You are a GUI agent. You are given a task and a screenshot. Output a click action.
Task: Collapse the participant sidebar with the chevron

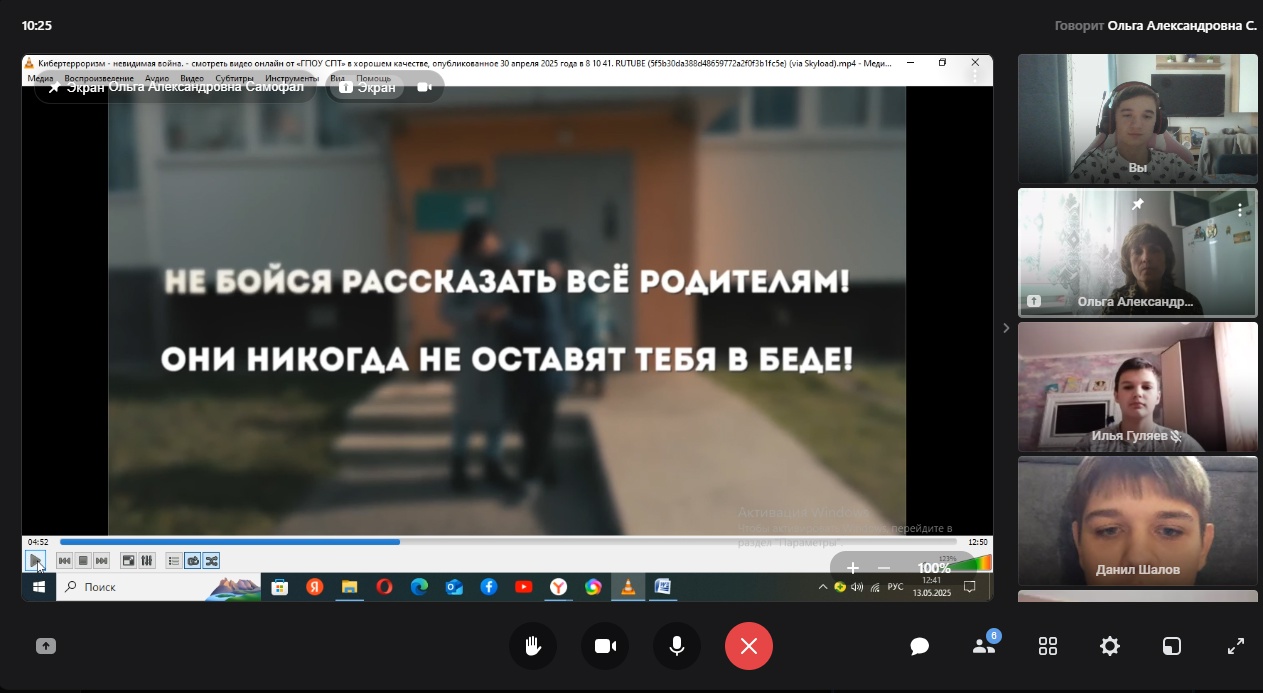tap(1006, 328)
